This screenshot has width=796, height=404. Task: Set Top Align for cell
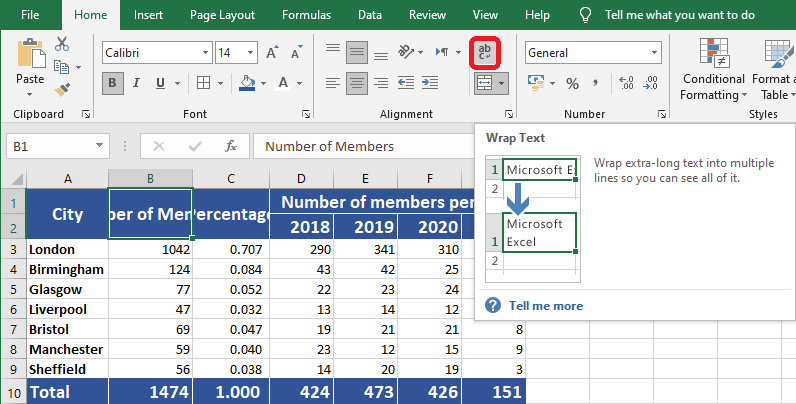pos(333,50)
